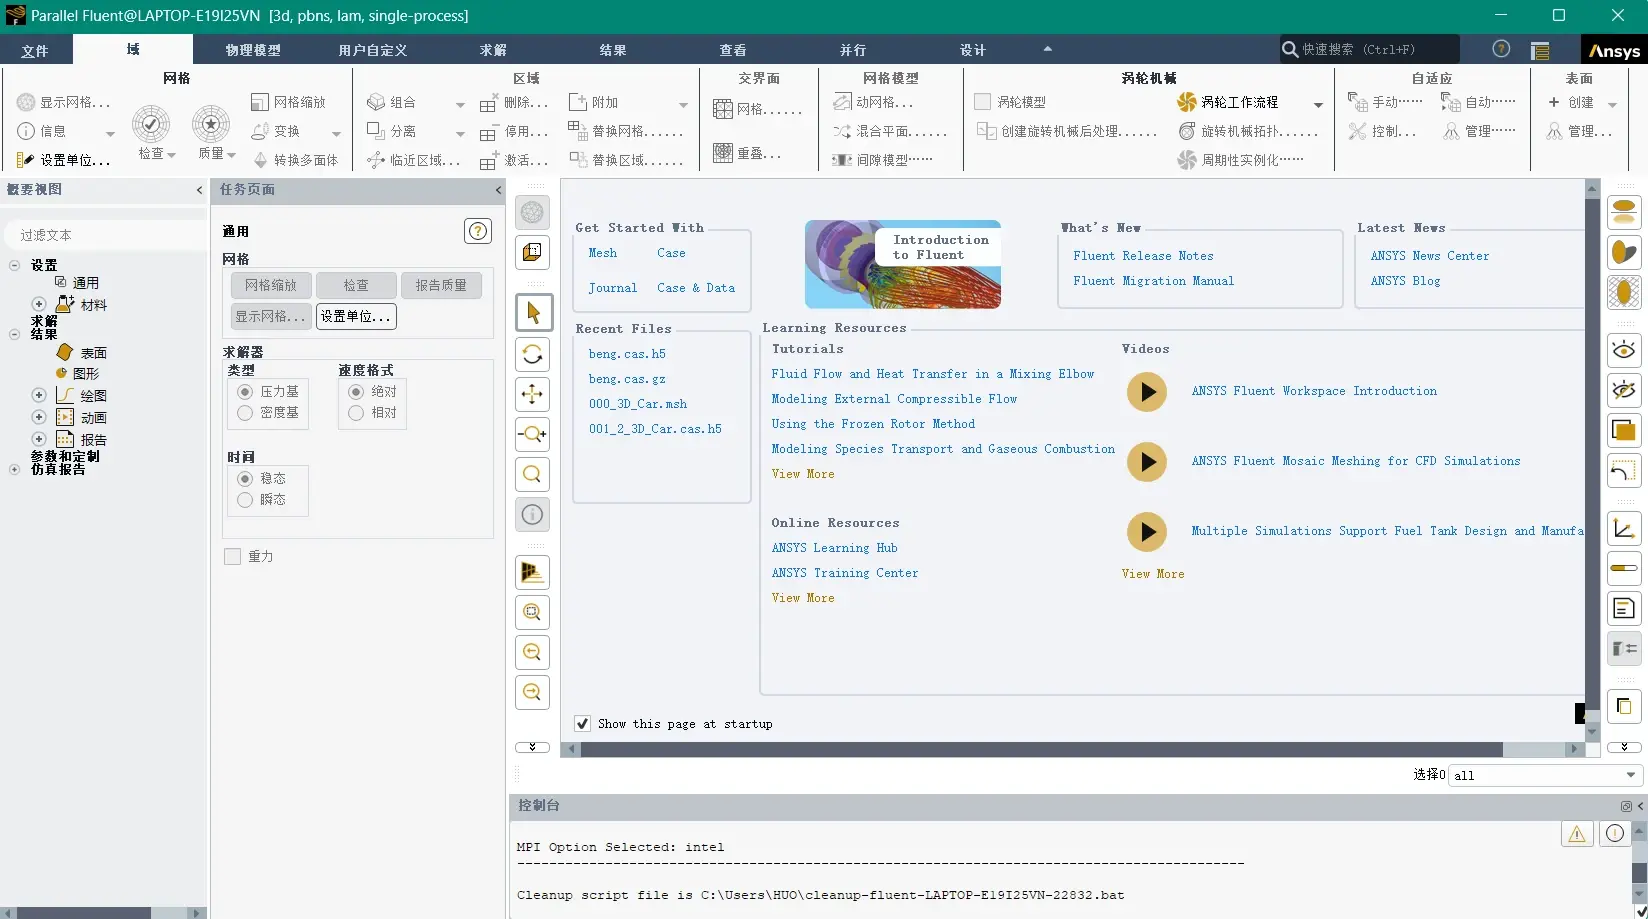1648x919 pixels.
Task: Switch to the 结果 results tab
Action: pyautogui.click(x=613, y=50)
